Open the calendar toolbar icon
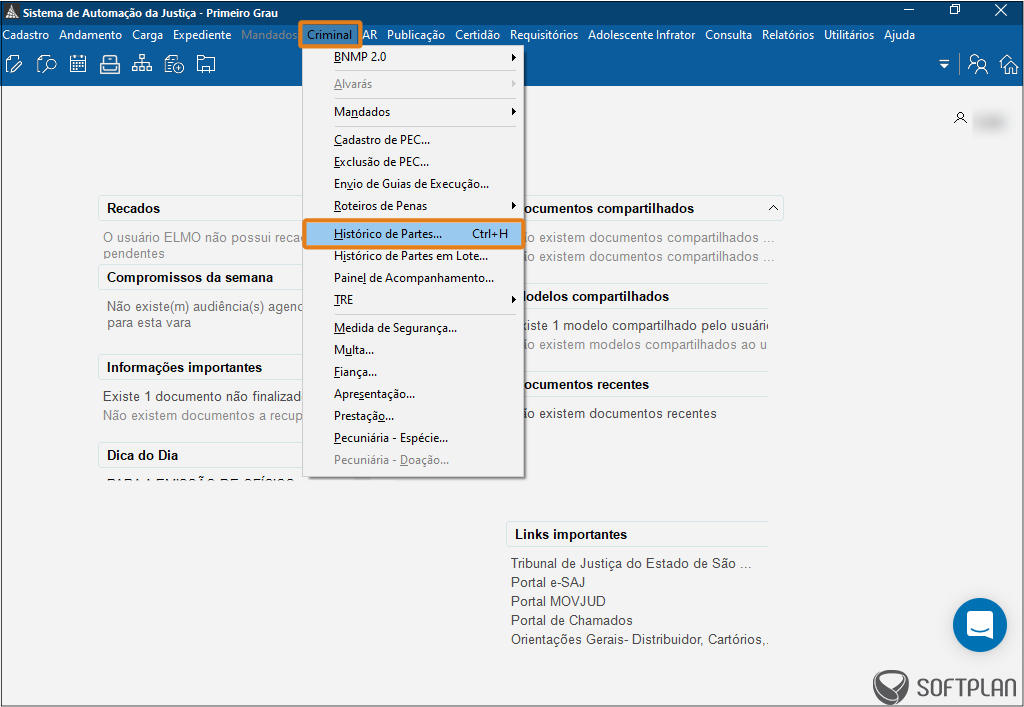 pyautogui.click(x=78, y=64)
